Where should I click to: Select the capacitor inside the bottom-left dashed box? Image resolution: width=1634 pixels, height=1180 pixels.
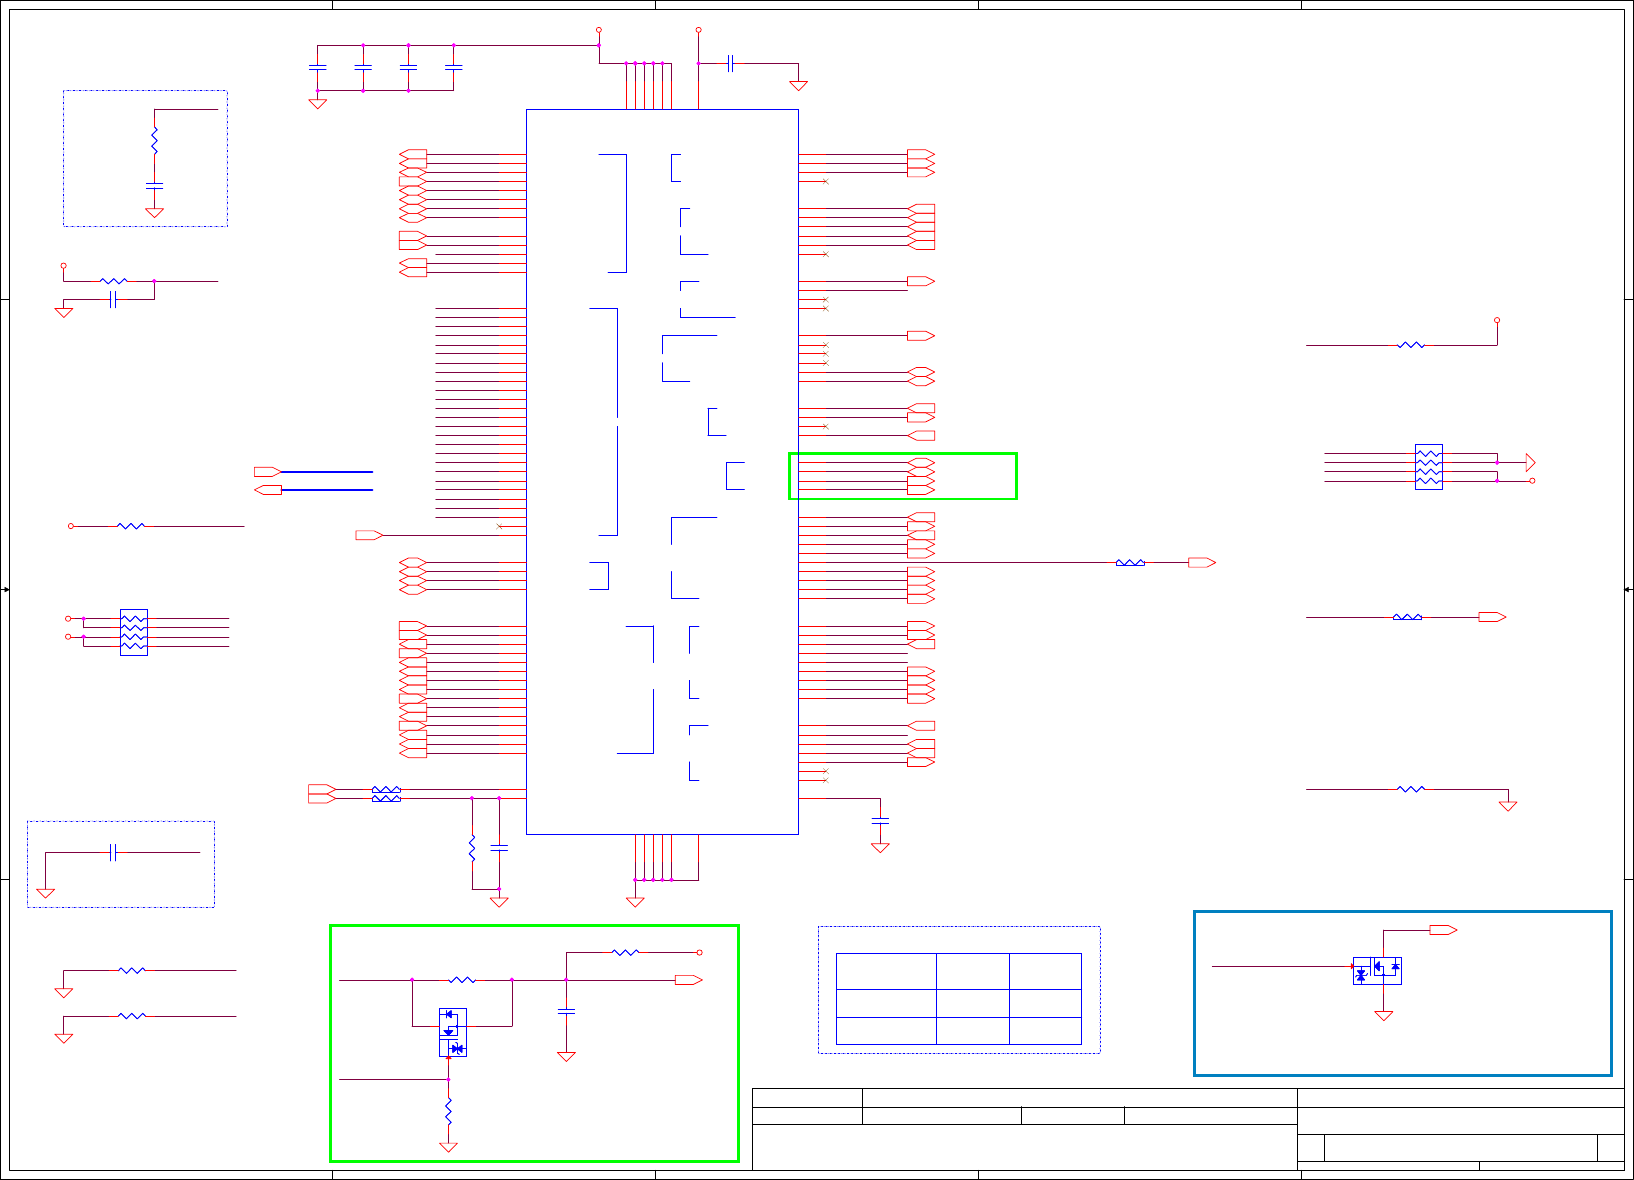(113, 852)
